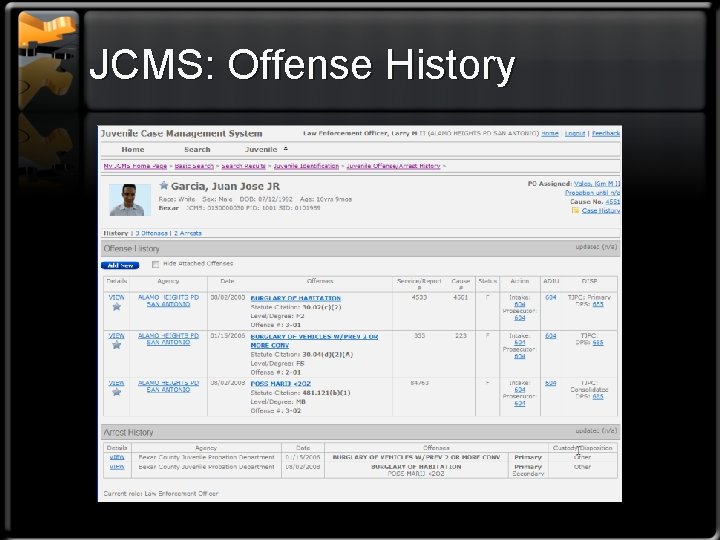Click VIEW for Burglary of Habitation offense
The width and height of the screenshot is (720, 540).
point(116,298)
